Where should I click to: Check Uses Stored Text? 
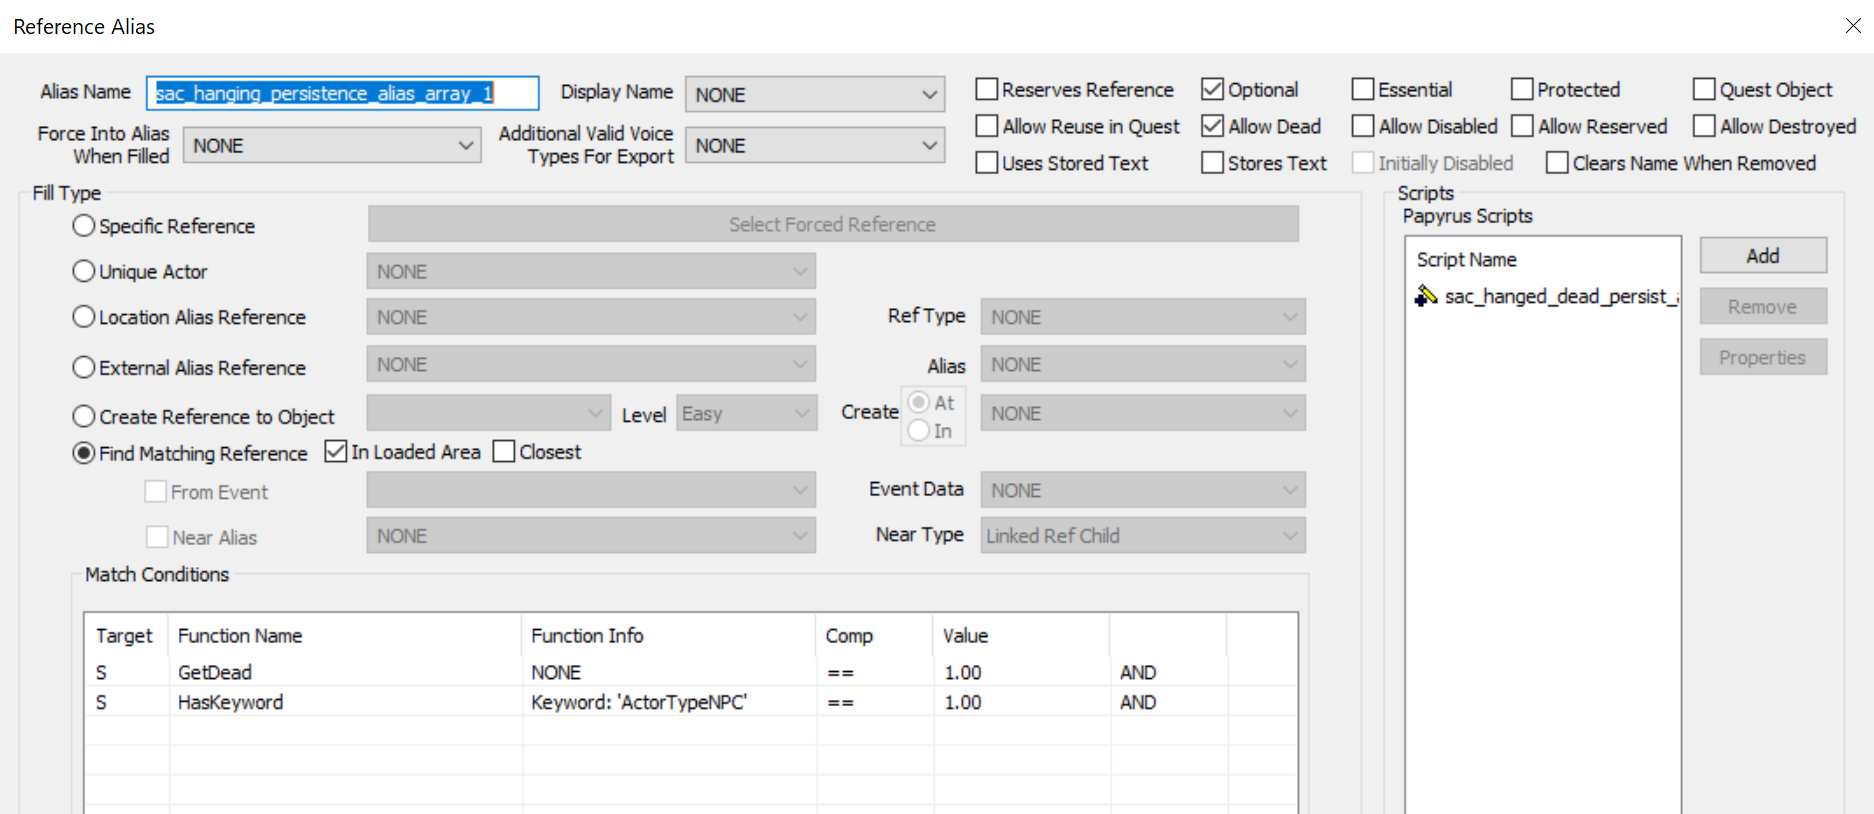pyautogui.click(x=987, y=163)
